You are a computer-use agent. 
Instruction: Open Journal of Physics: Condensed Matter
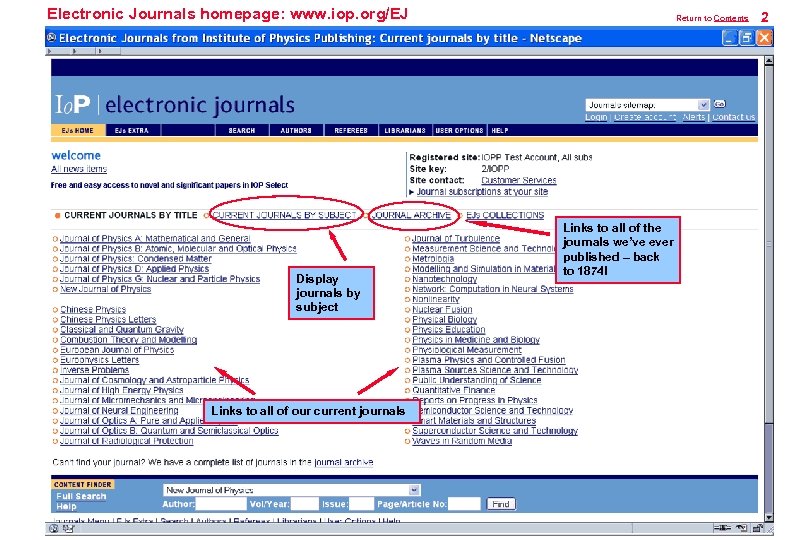tap(136, 258)
